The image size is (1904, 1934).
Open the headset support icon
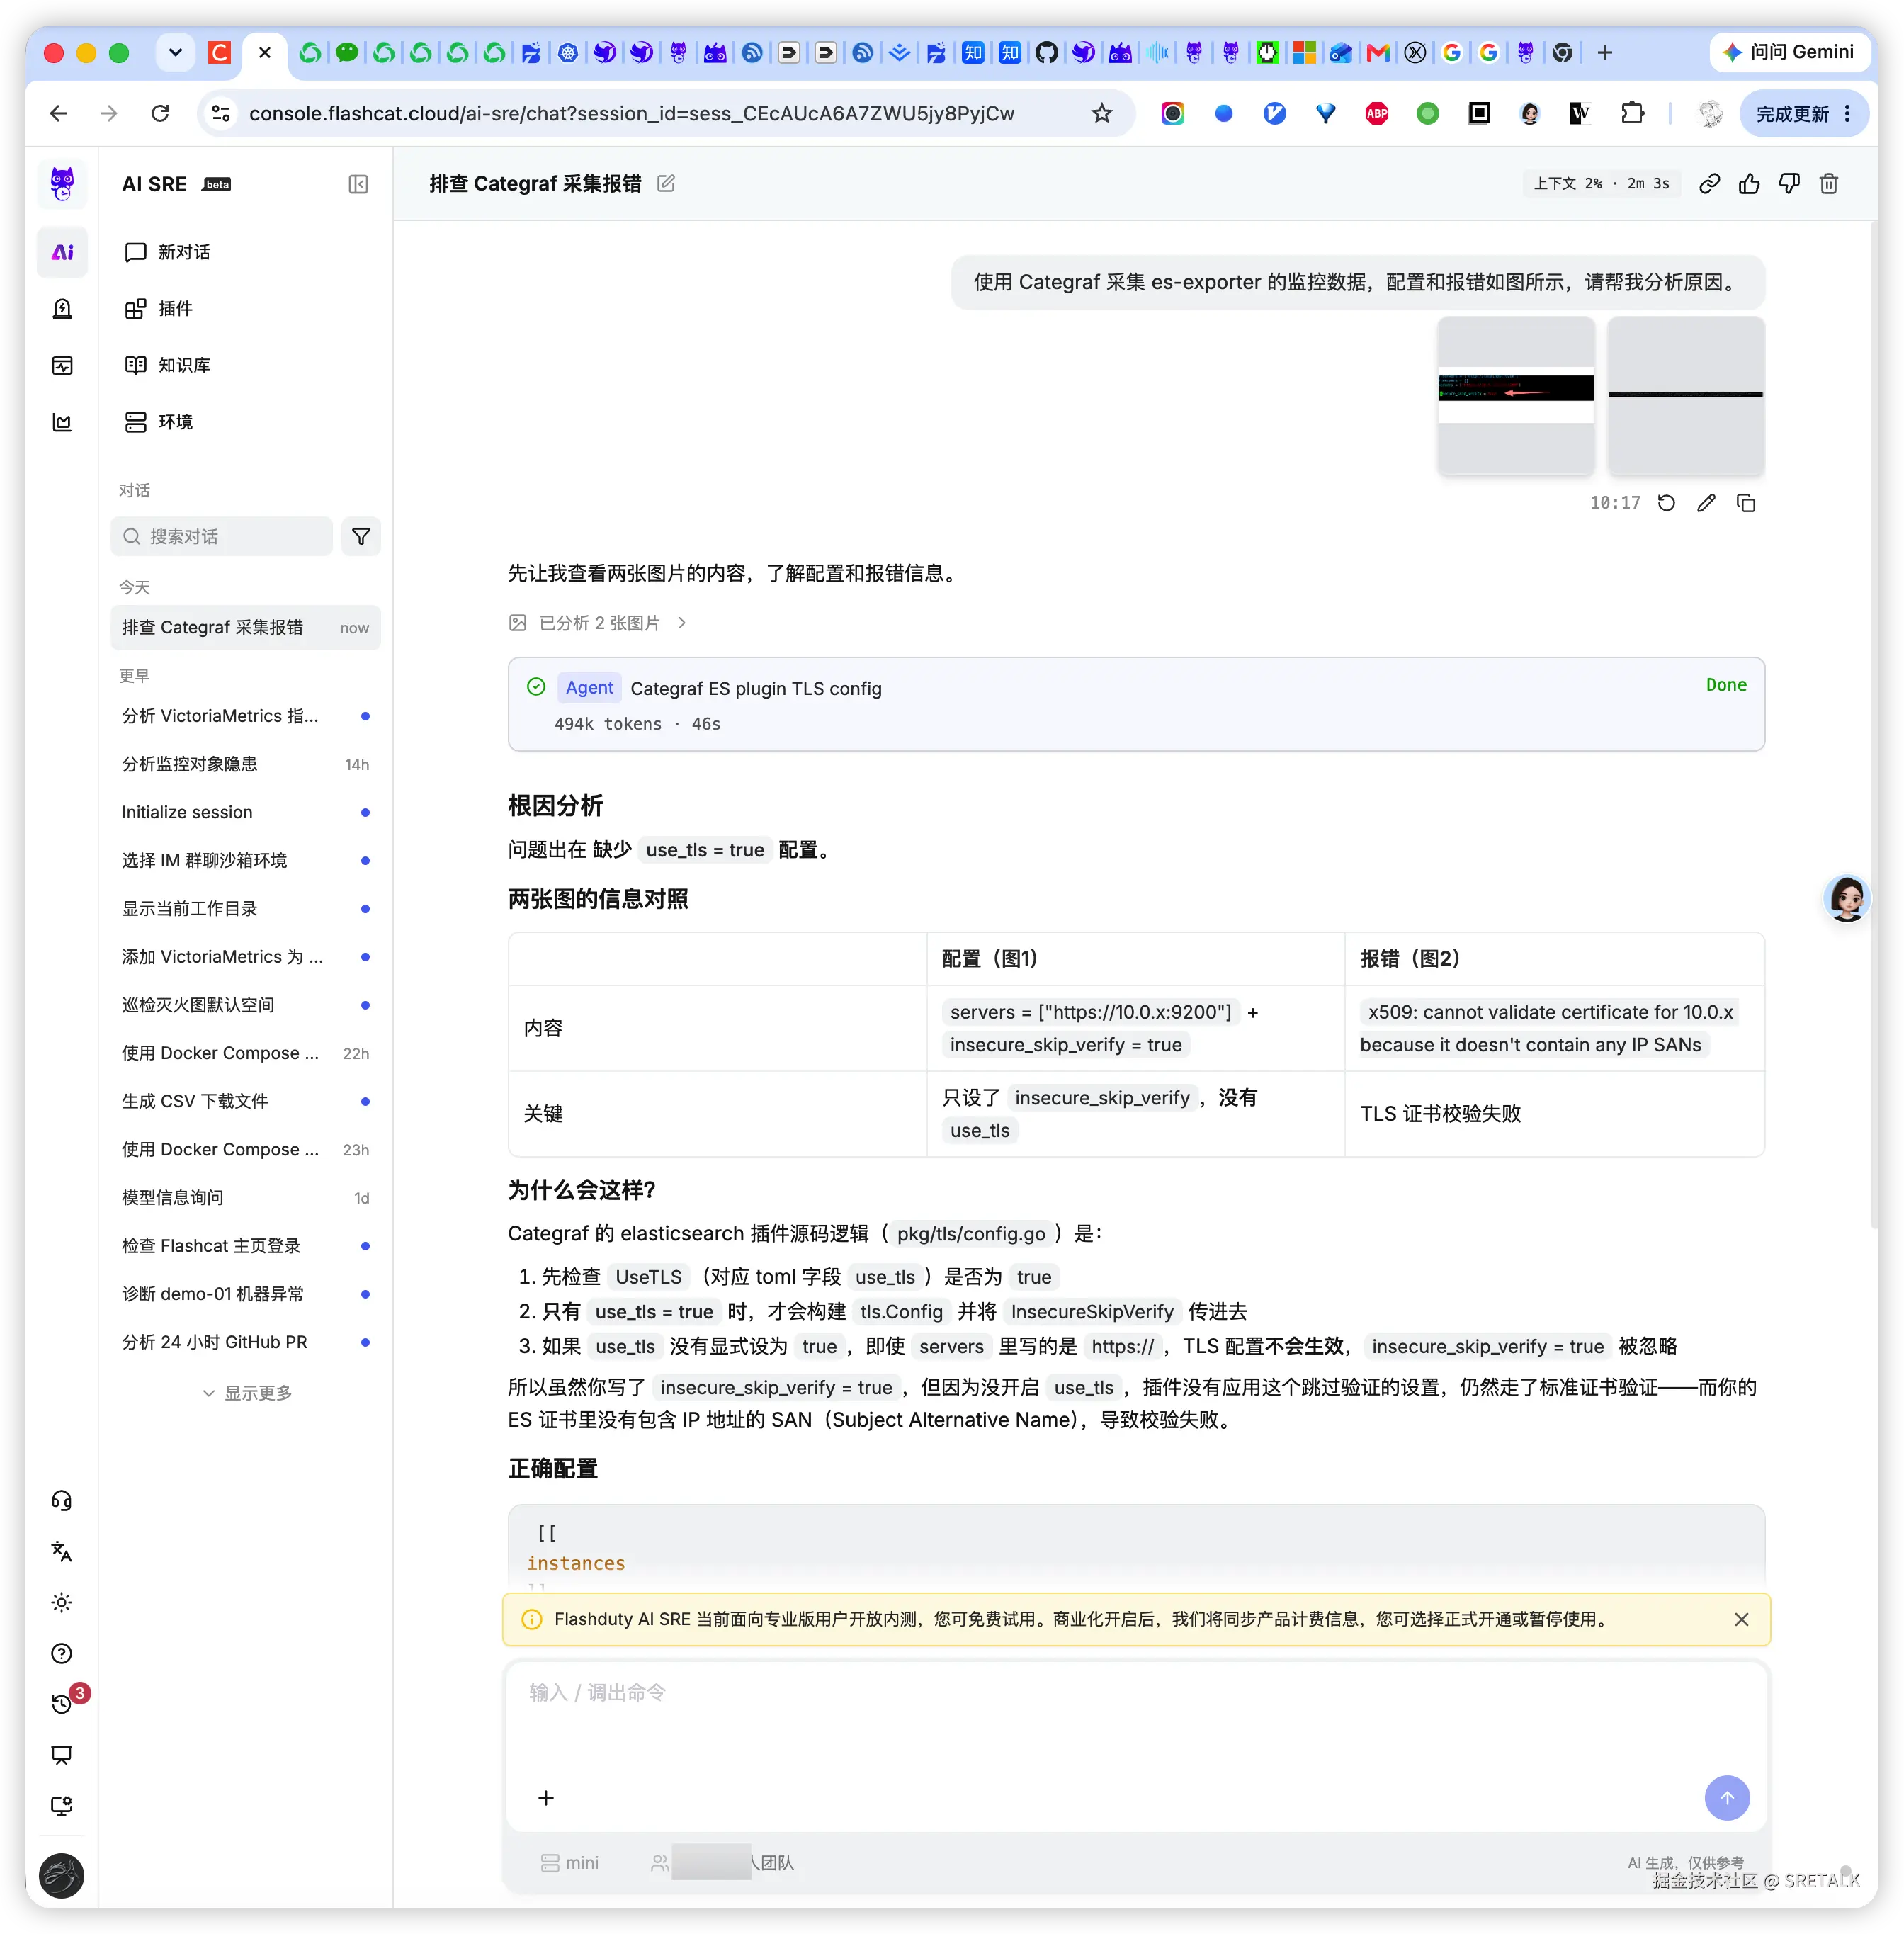[62, 1500]
